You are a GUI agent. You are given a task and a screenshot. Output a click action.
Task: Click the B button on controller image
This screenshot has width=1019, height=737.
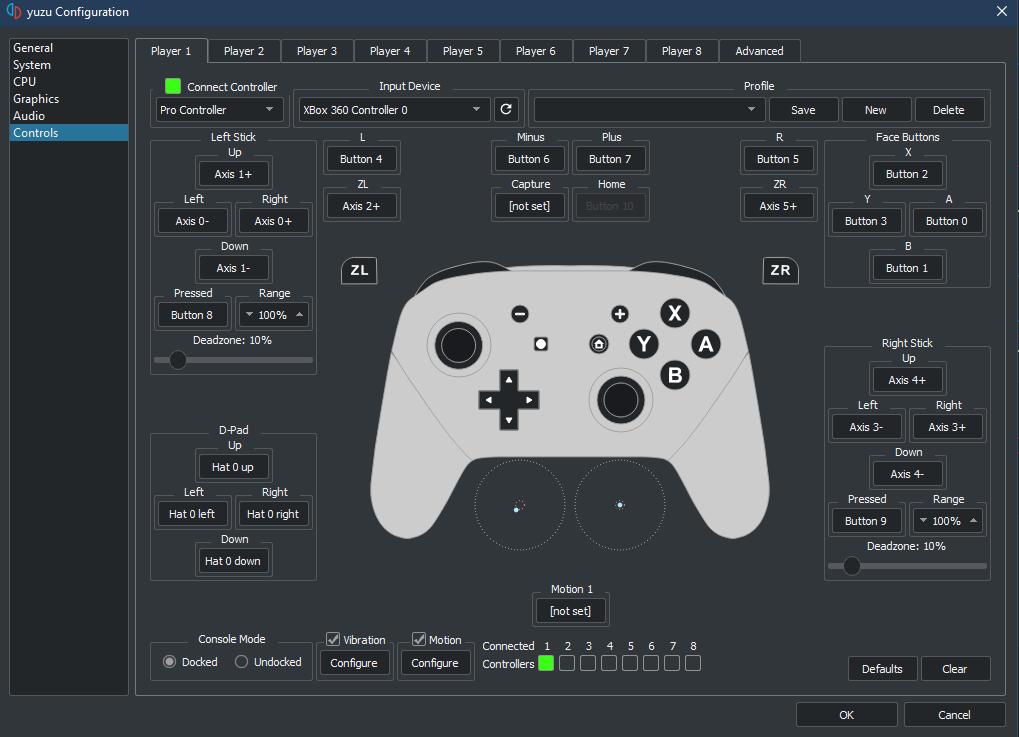coord(675,375)
